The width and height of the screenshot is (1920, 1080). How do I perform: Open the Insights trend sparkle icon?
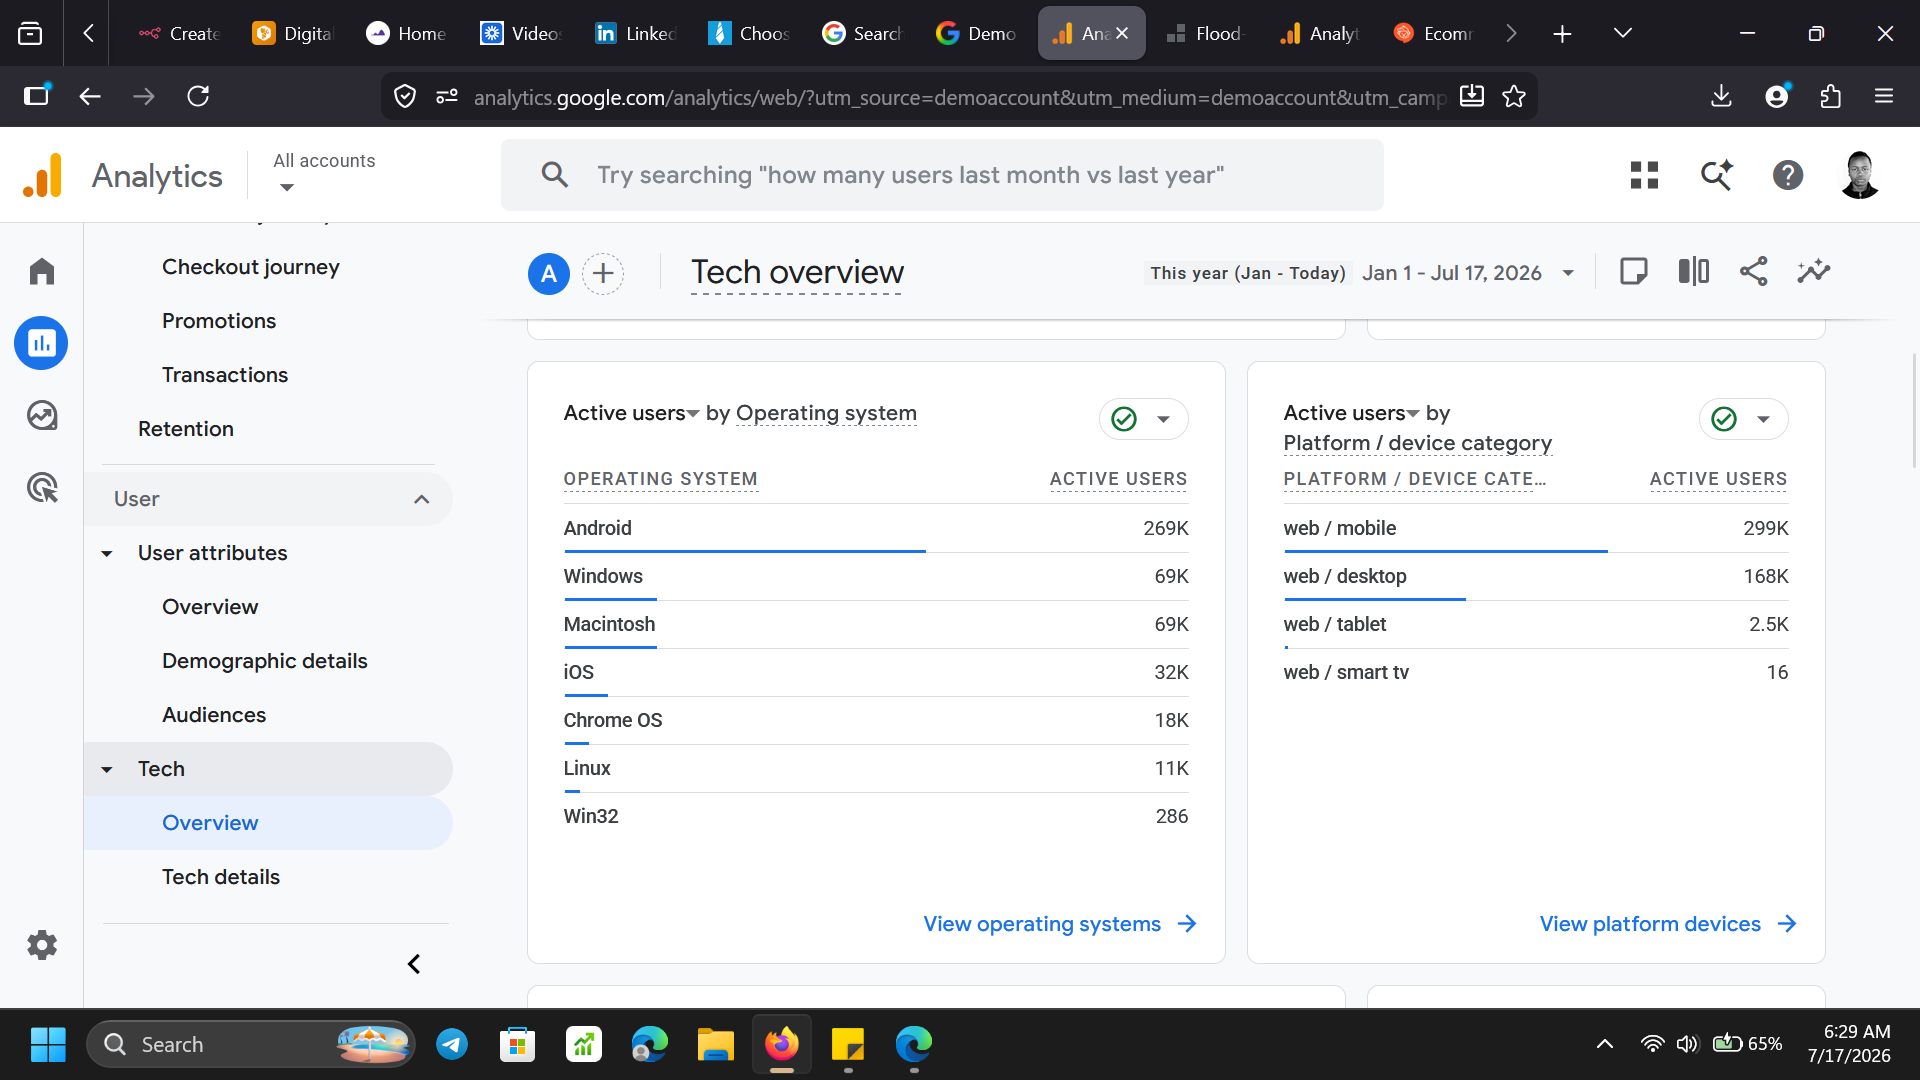coord(1813,271)
